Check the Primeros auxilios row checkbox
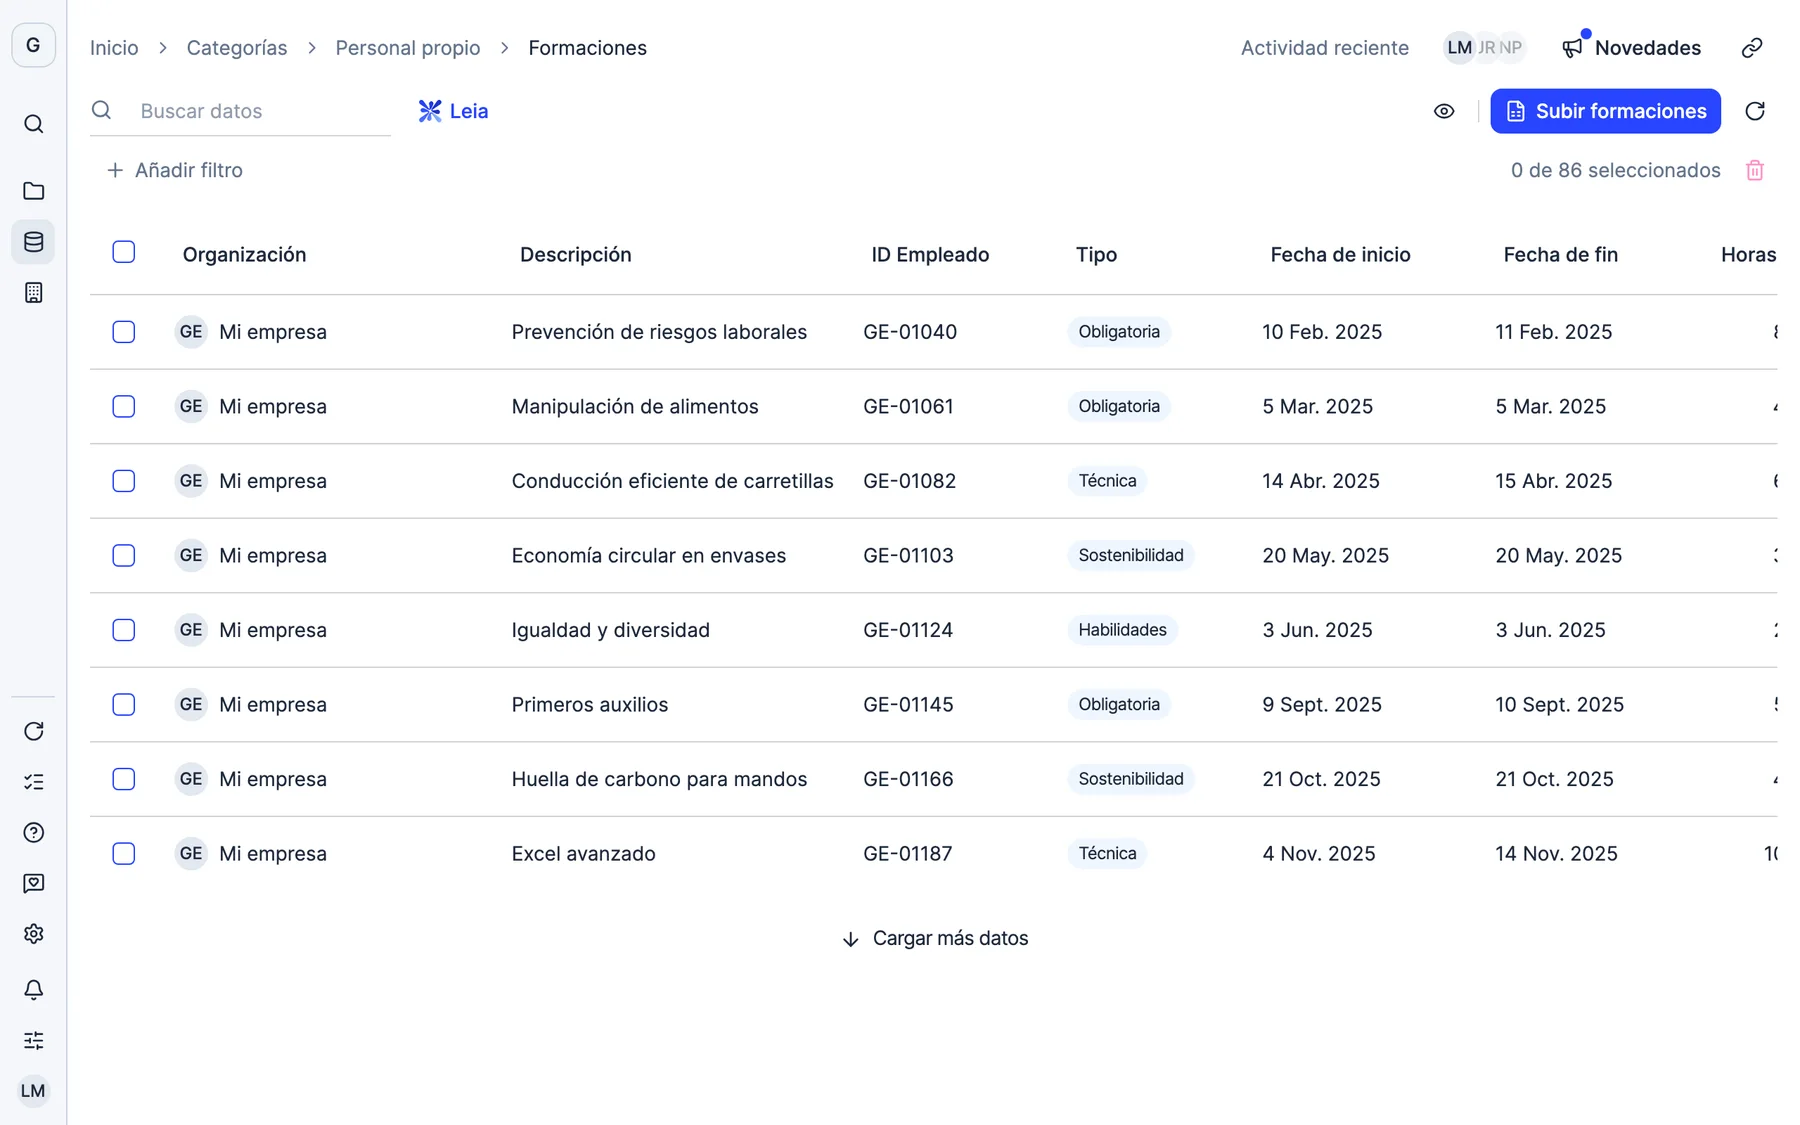This screenshot has height=1125, width=1800. click(124, 705)
